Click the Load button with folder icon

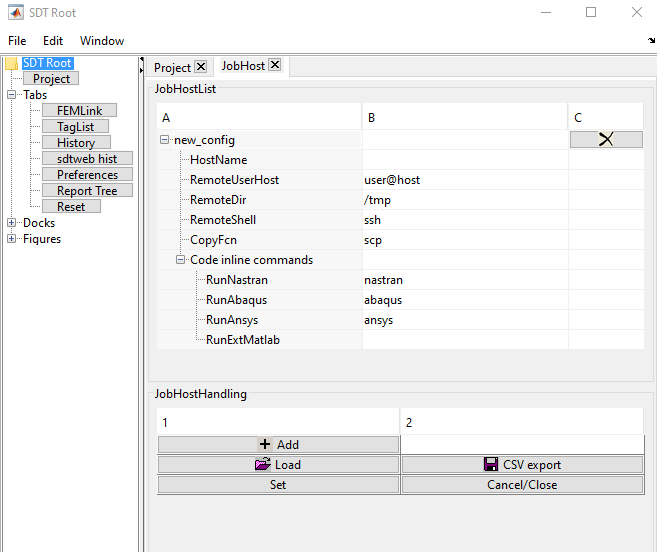(278, 465)
